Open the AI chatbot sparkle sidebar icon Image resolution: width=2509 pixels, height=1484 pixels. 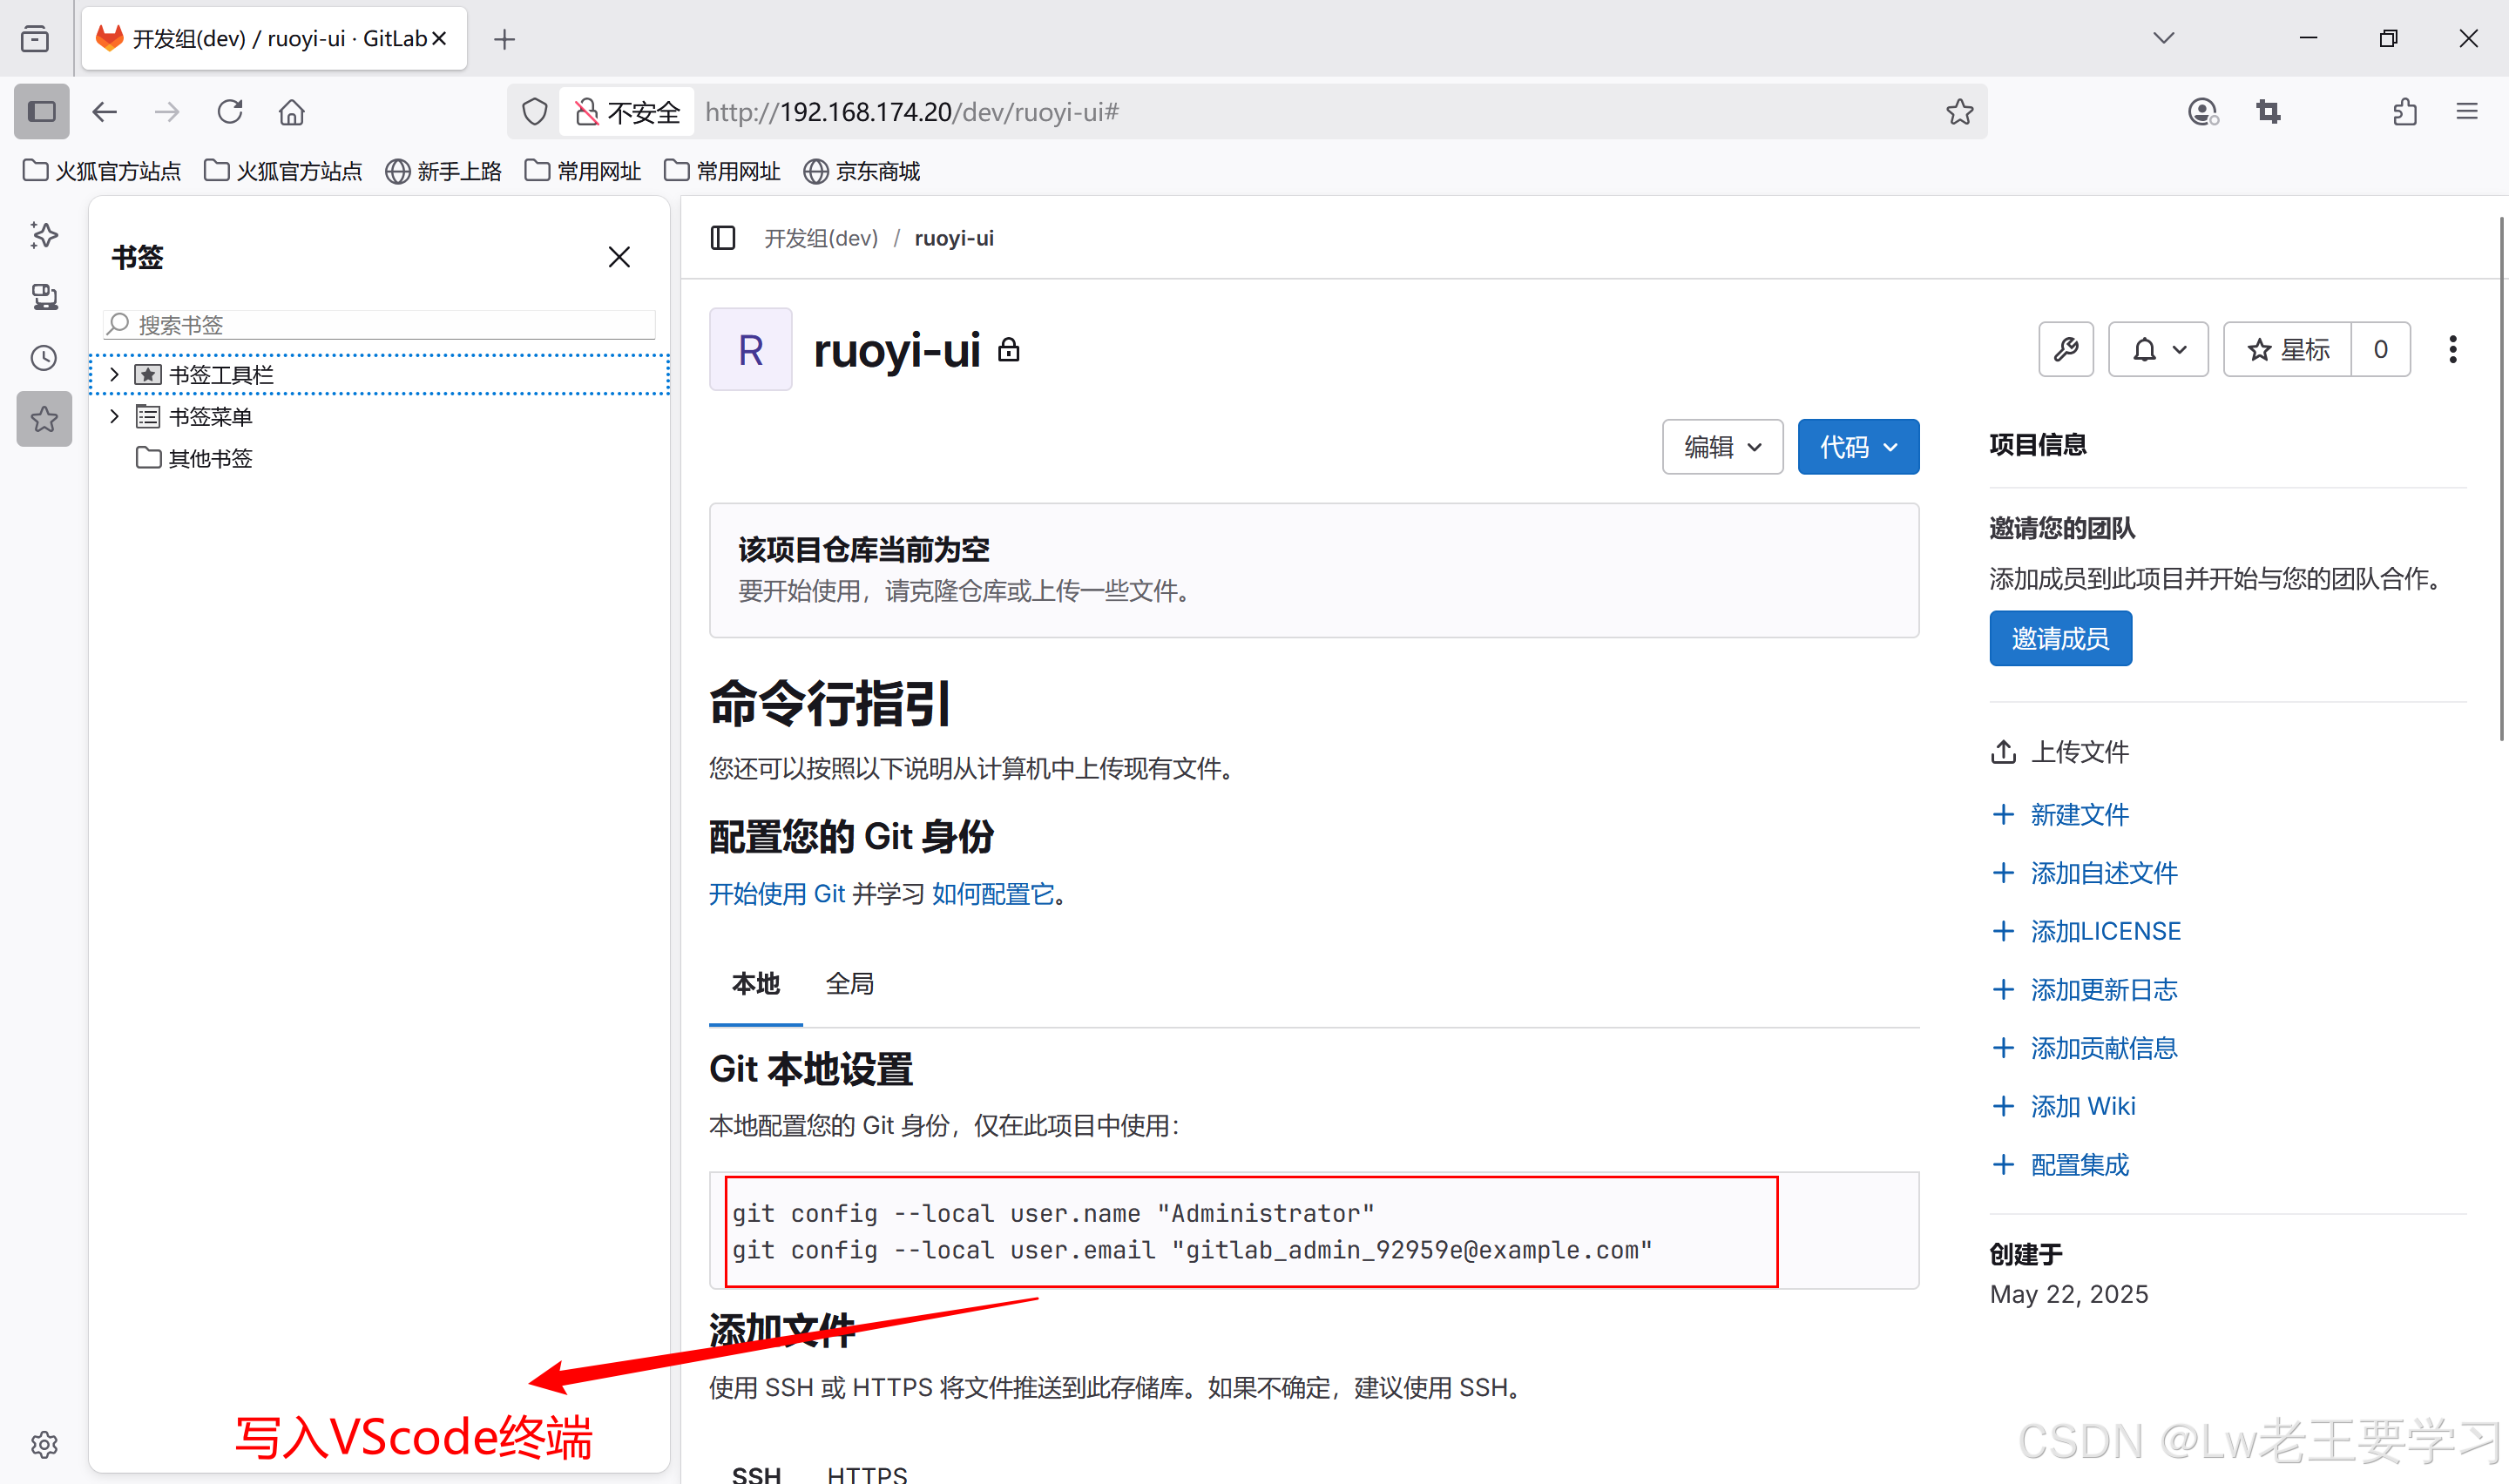pos(44,235)
